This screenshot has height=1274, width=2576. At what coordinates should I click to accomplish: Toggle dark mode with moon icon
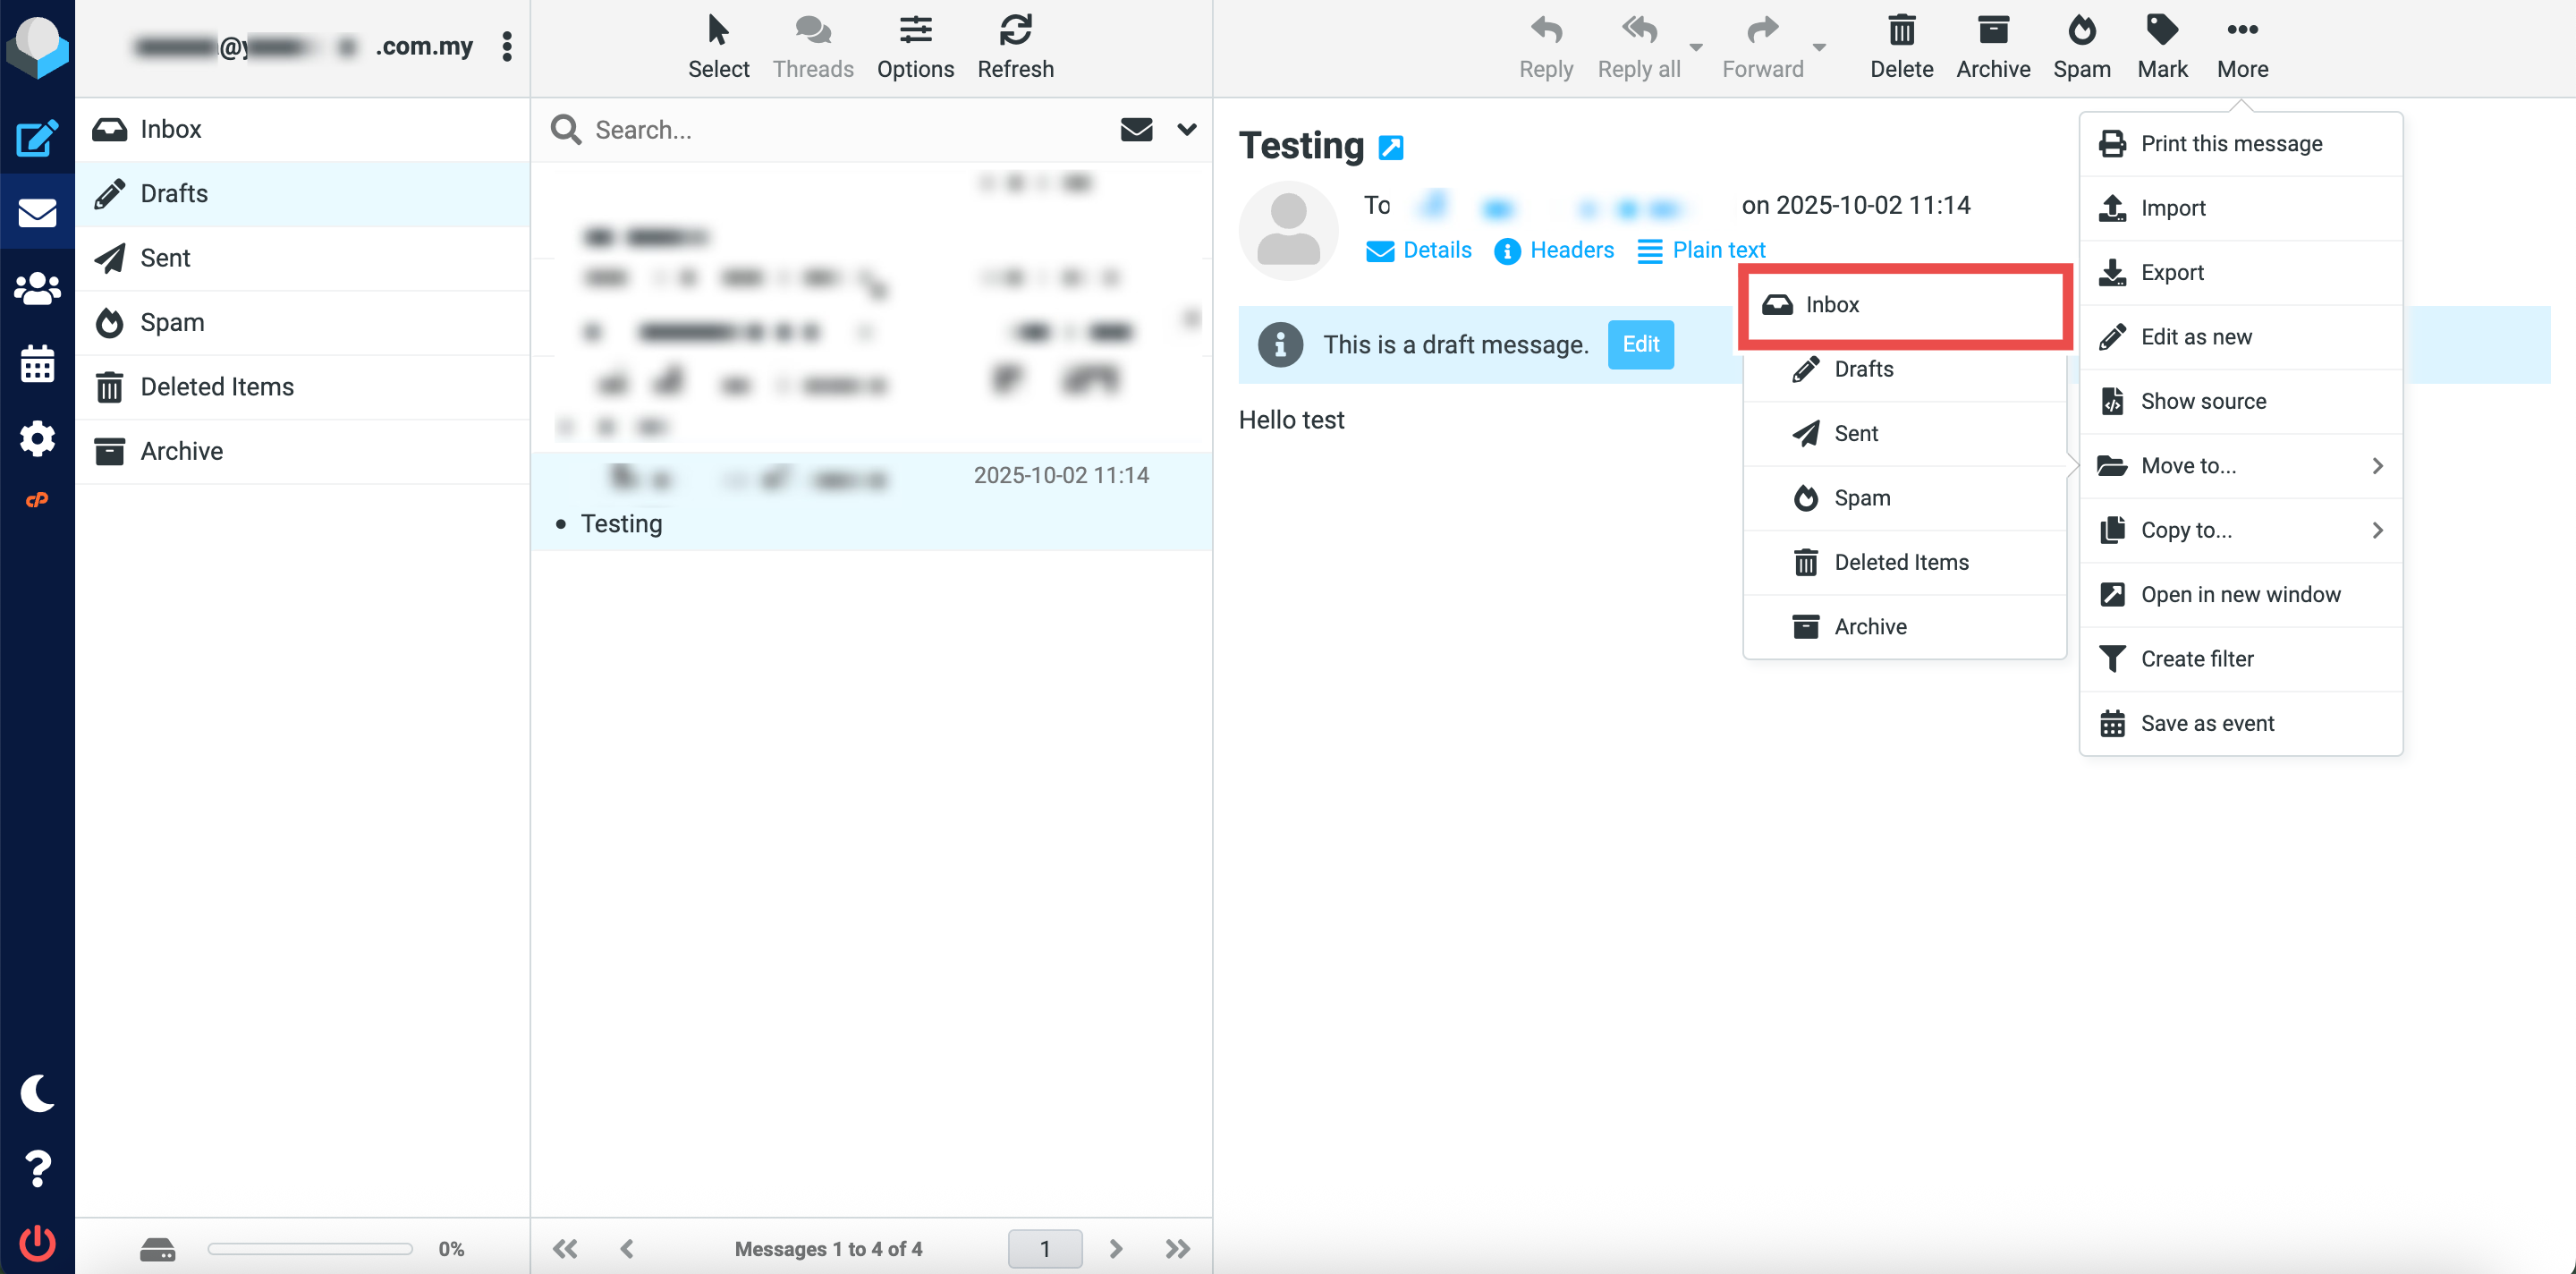(37, 1093)
